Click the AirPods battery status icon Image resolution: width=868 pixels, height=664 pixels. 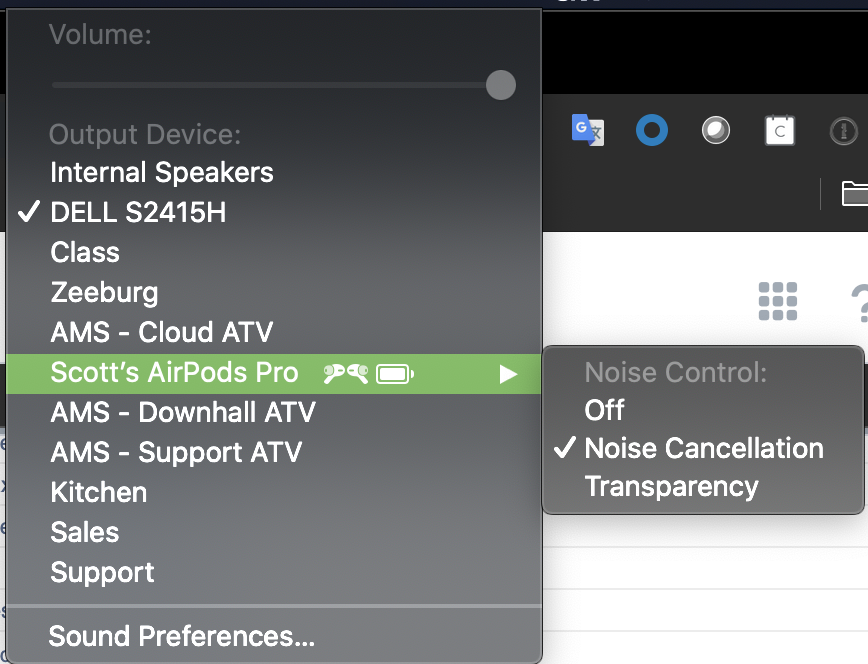coord(395,374)
